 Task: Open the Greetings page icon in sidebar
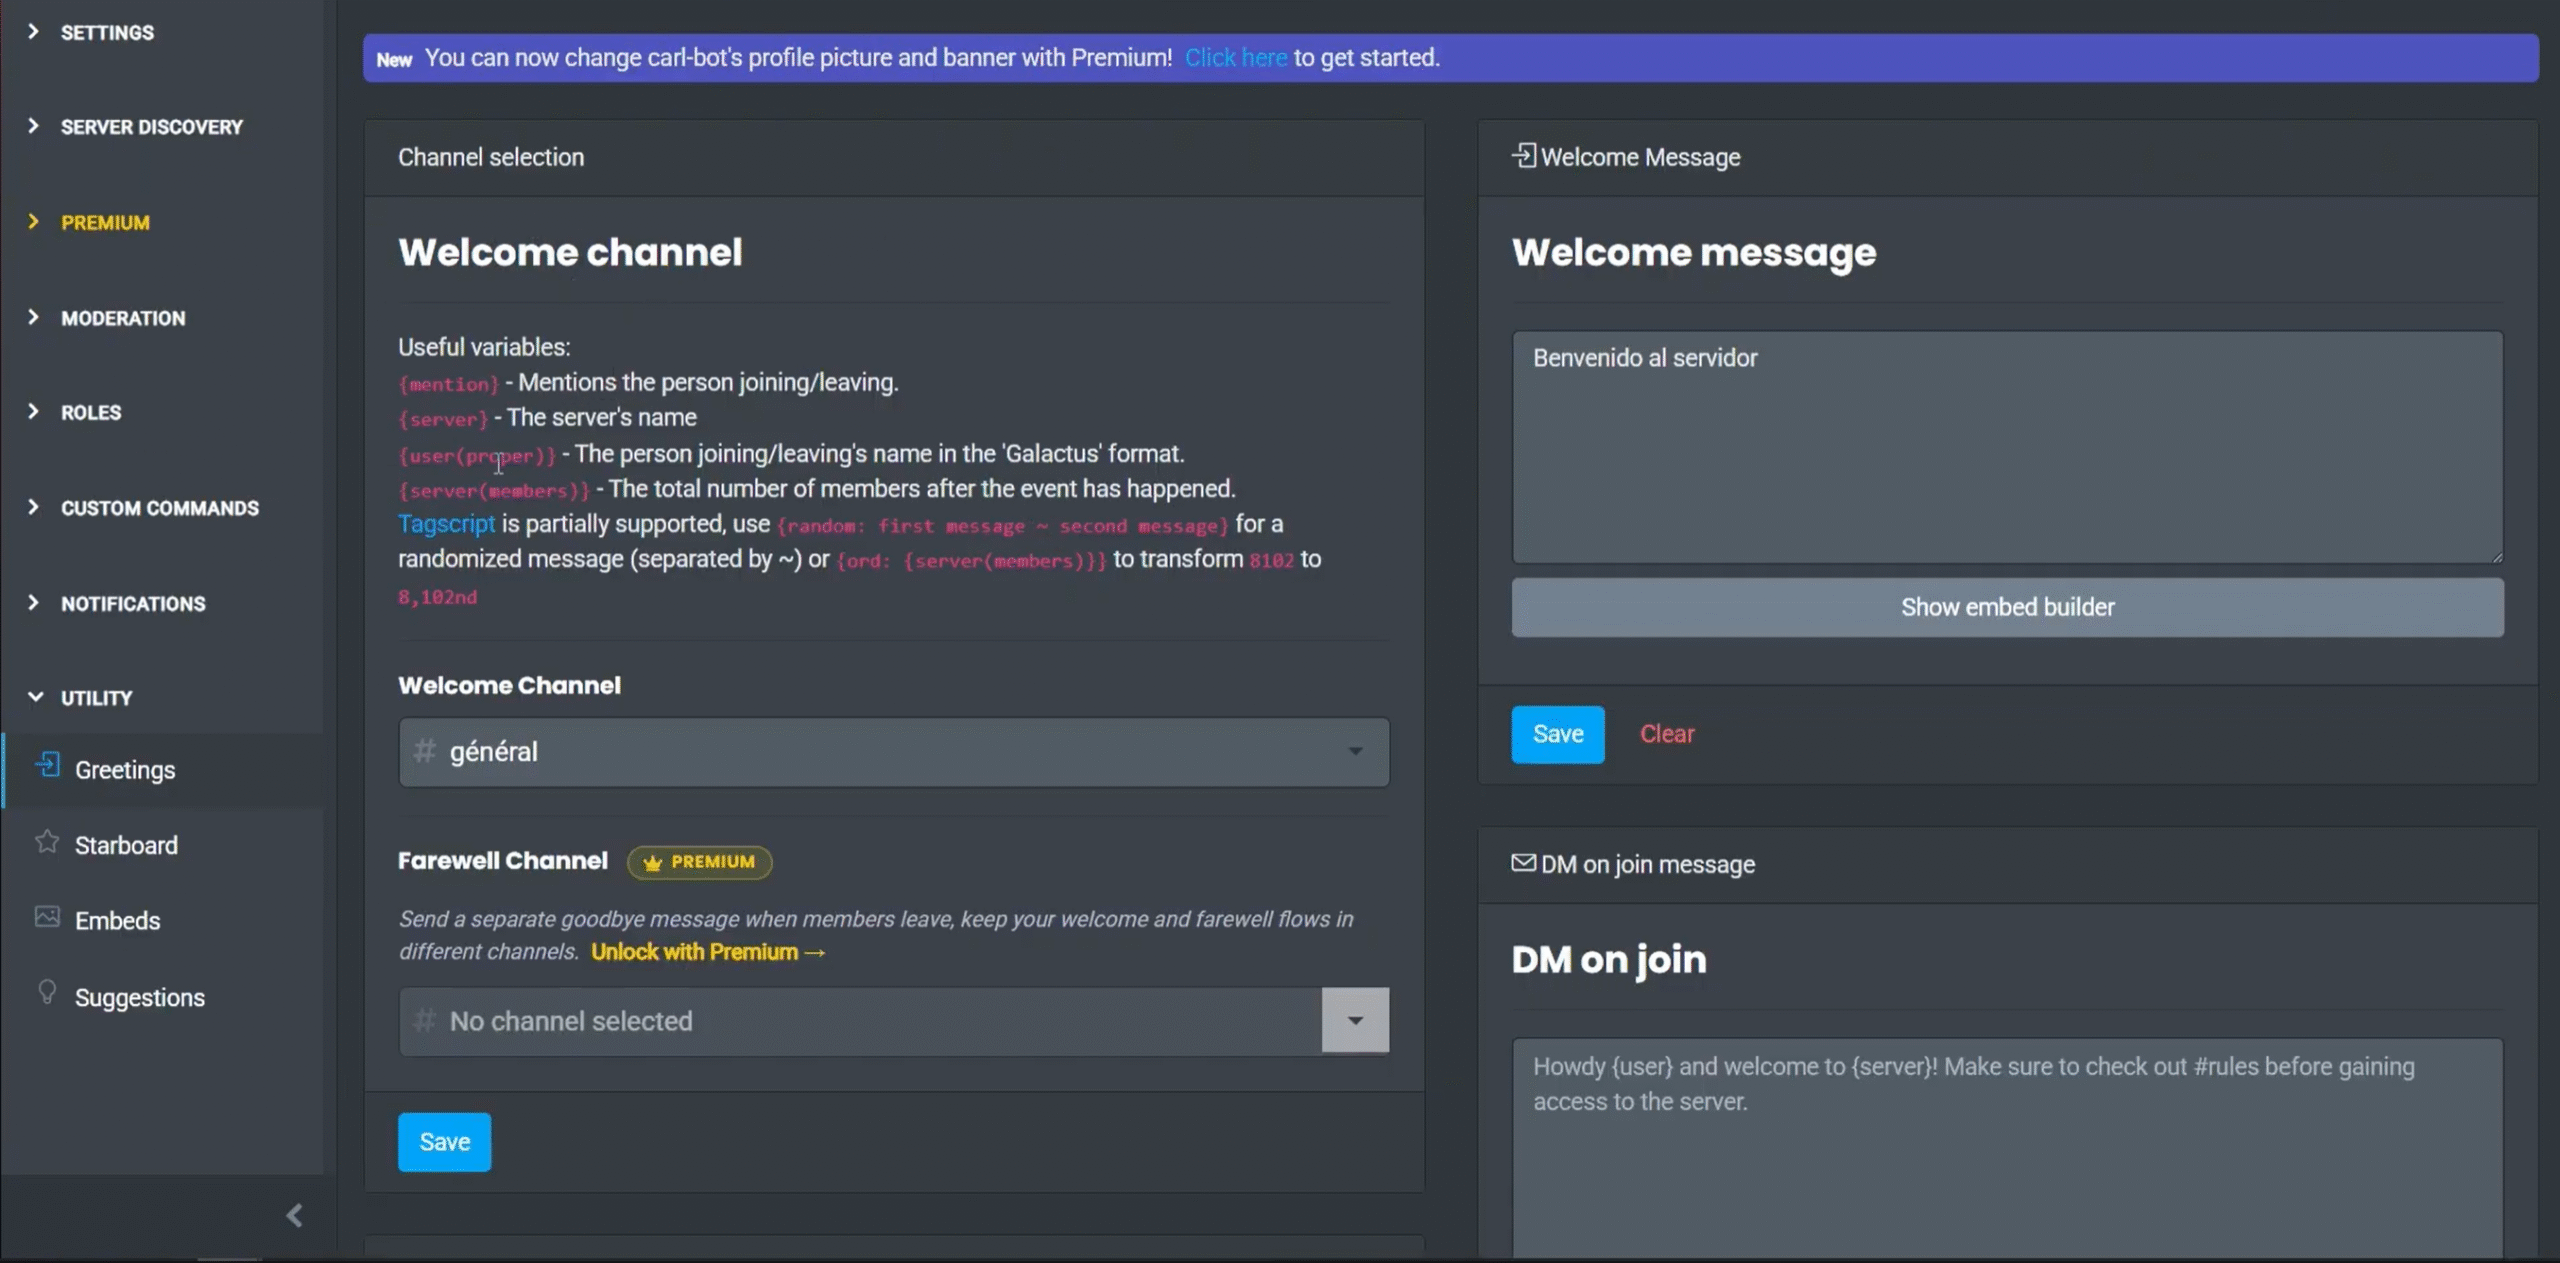(x=47, y=766)
